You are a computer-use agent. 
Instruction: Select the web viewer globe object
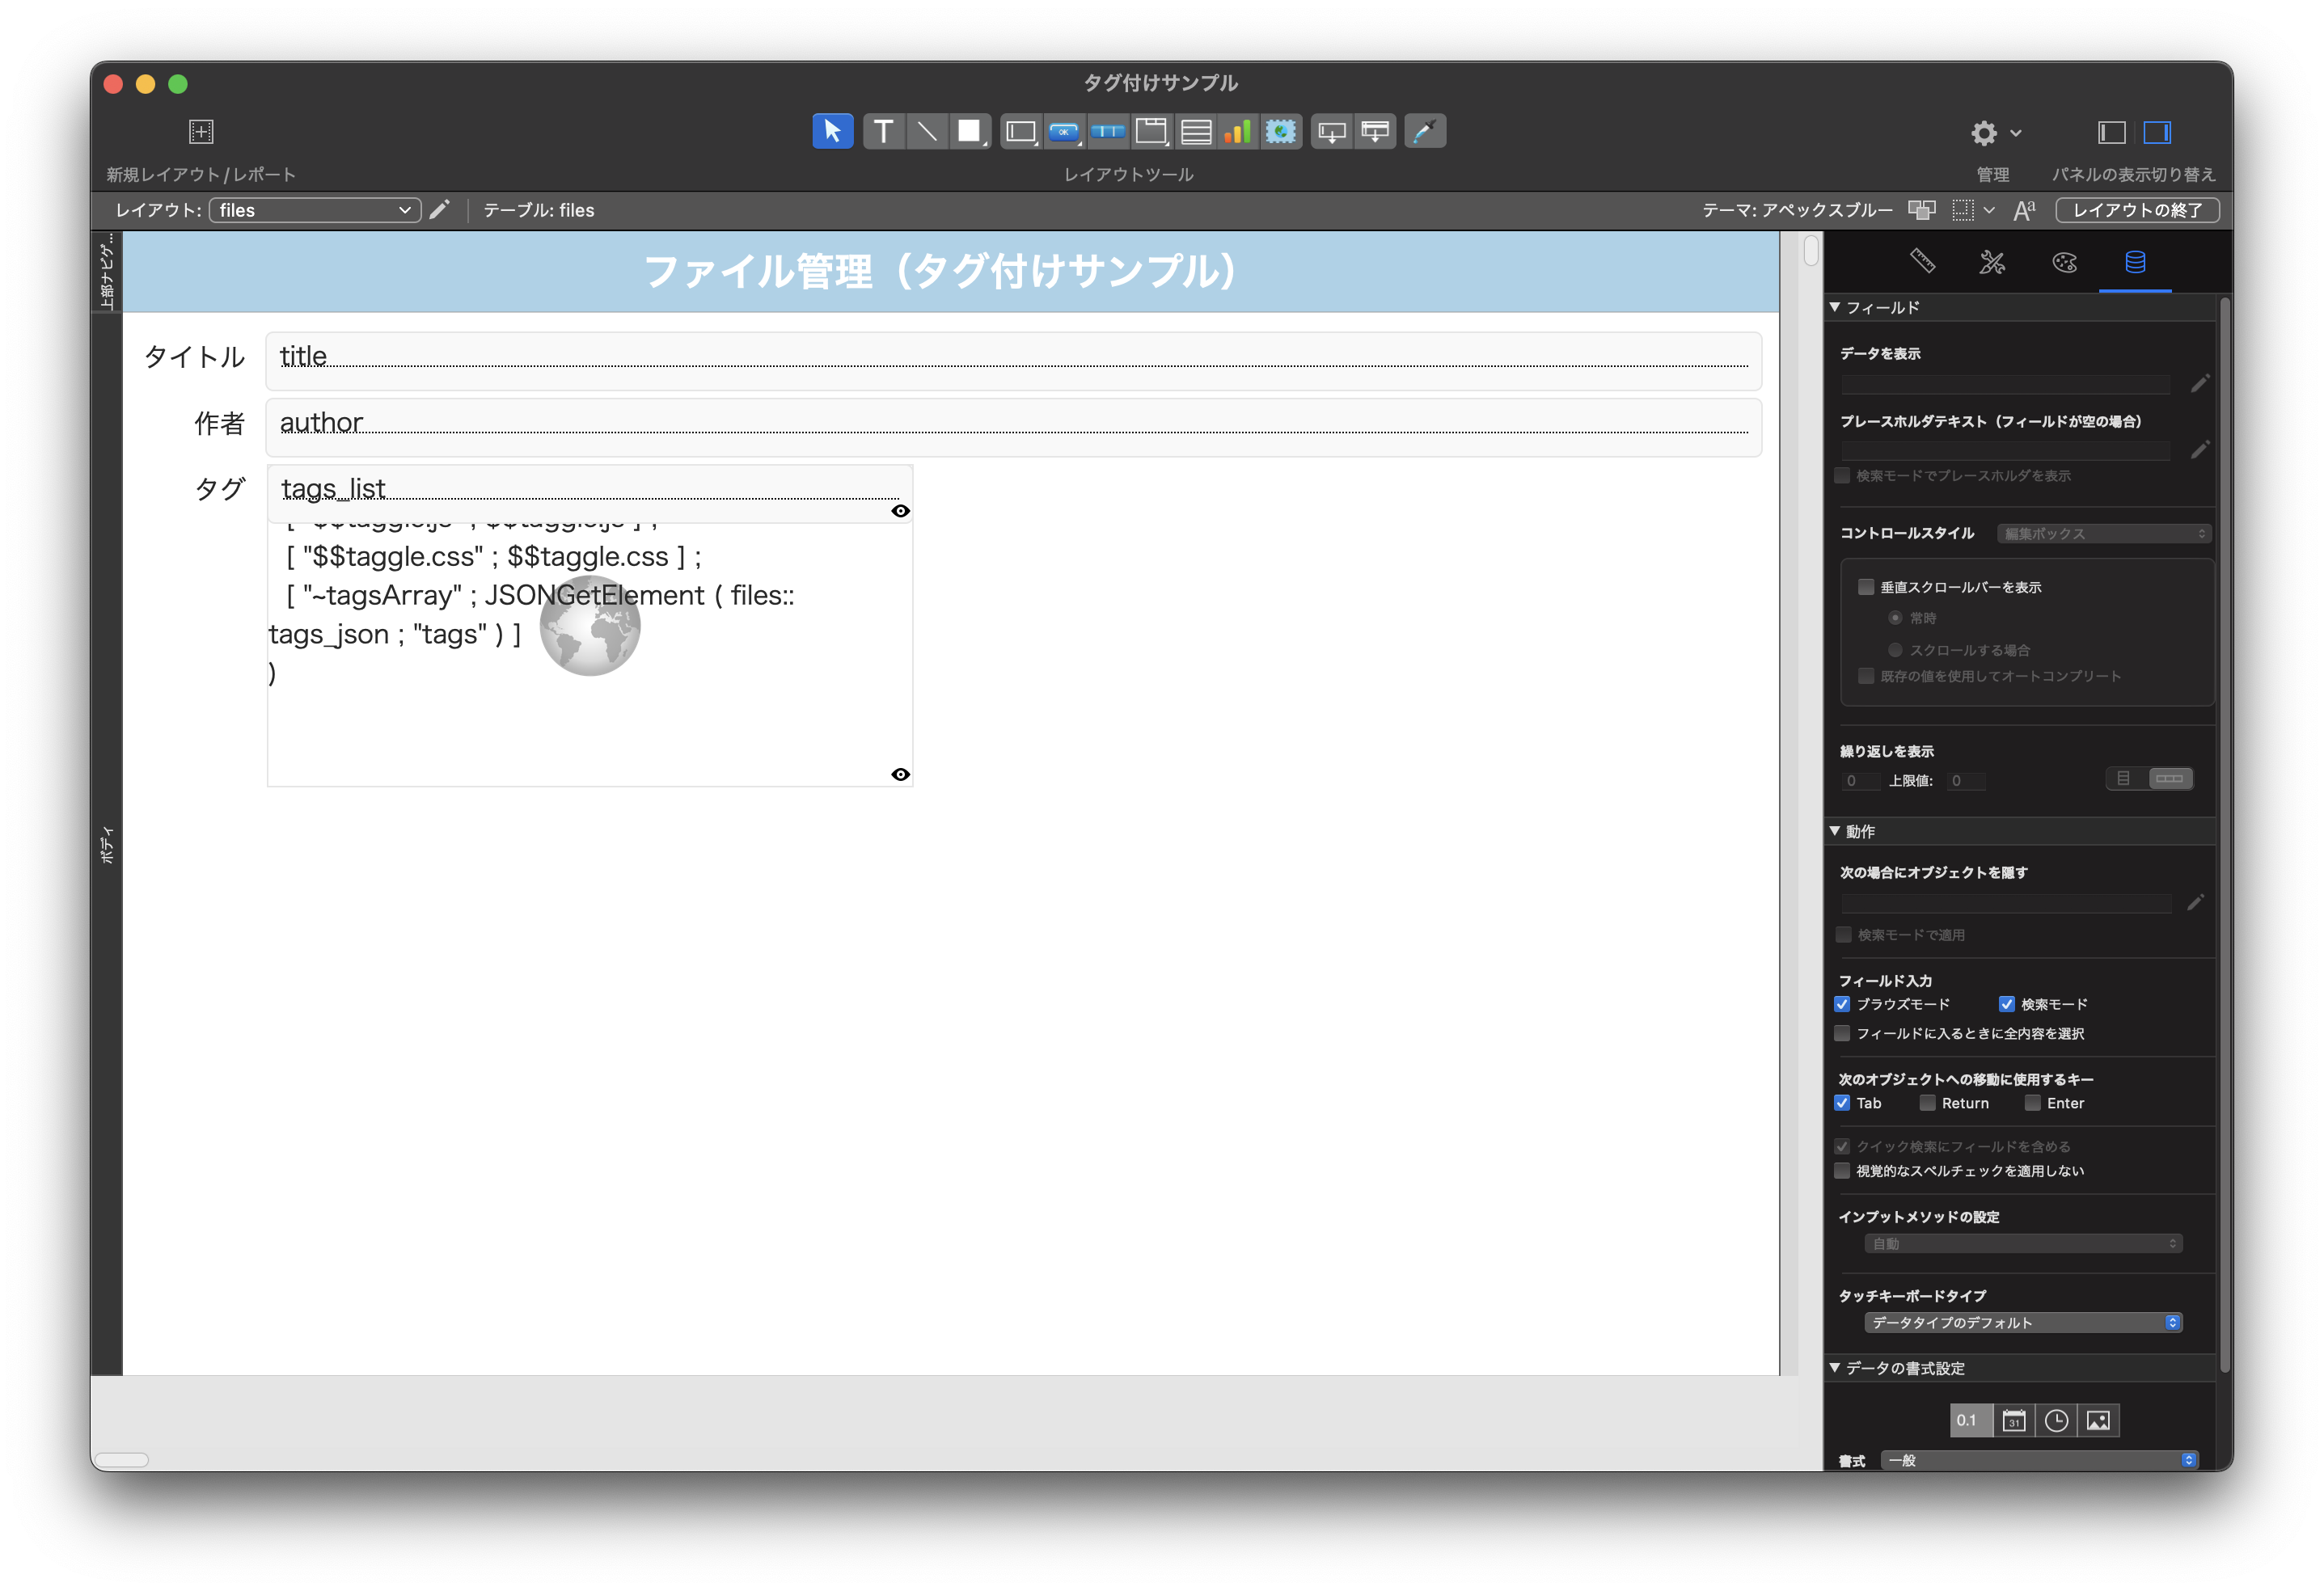click(x=589, y=625)
